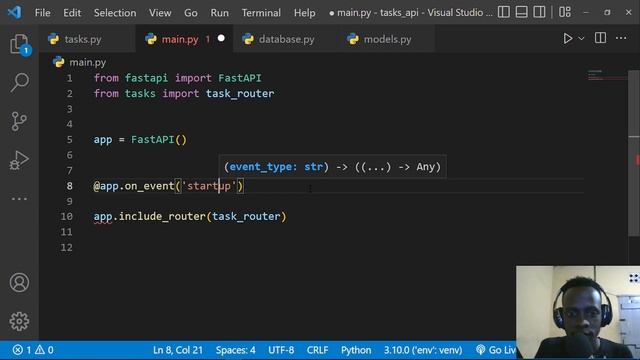640x360 pixels.
Task: Click 'include_router' on line 10
Action: click(x=162, y=216)
